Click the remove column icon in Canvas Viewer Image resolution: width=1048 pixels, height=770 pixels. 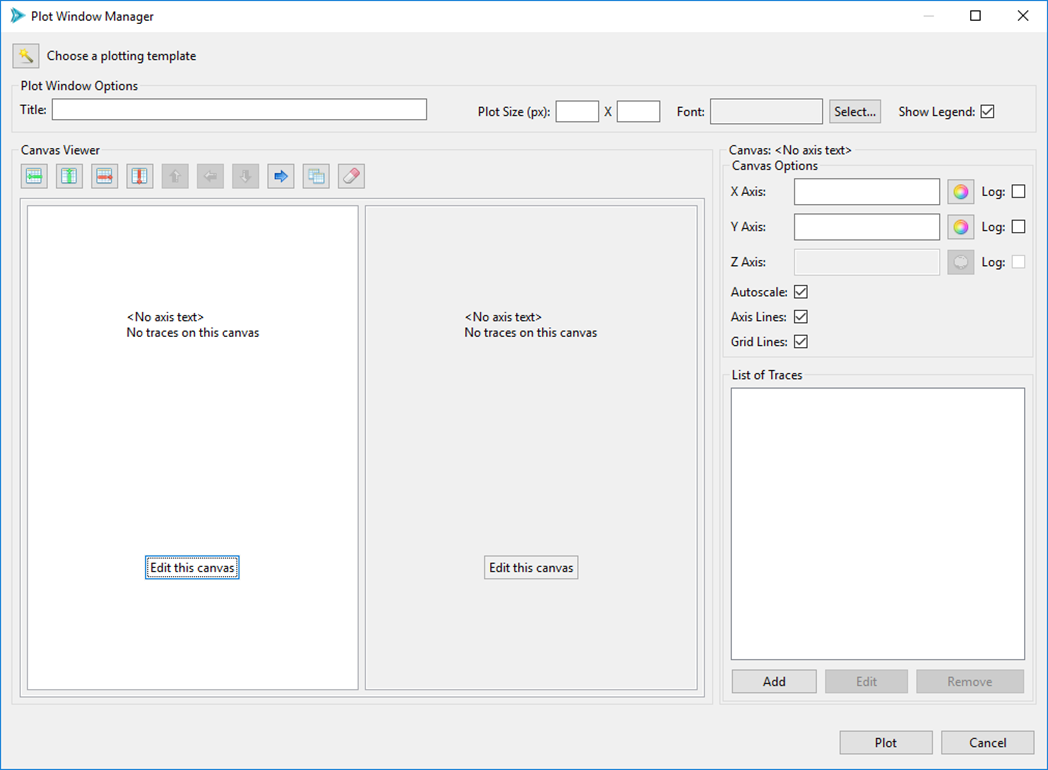point(139,175)
